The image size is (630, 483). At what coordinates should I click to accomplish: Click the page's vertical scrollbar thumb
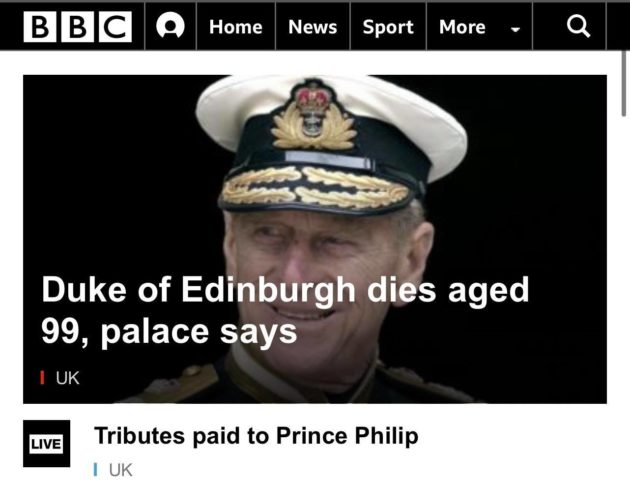click(x=624, y=84)
